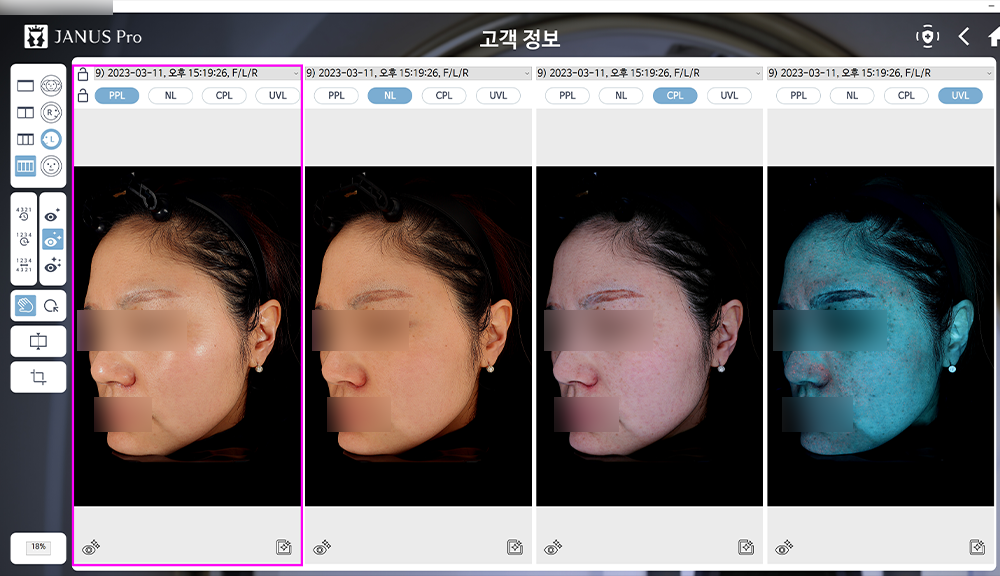Click the 1234 clock ordering icon
This screenshot has height=576, width=1000.
24,239
